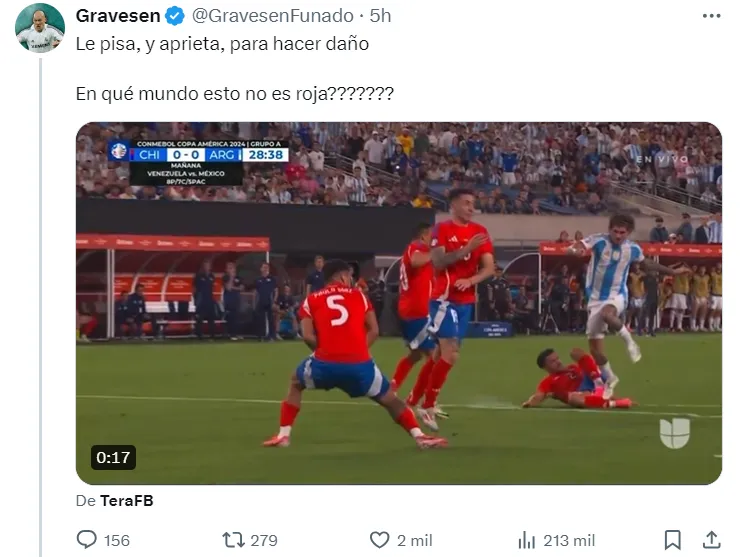Open the three-dot more options menu
The width and height of the screenshot is (740, 557).
pyautogui.click(x=711, y=16)
